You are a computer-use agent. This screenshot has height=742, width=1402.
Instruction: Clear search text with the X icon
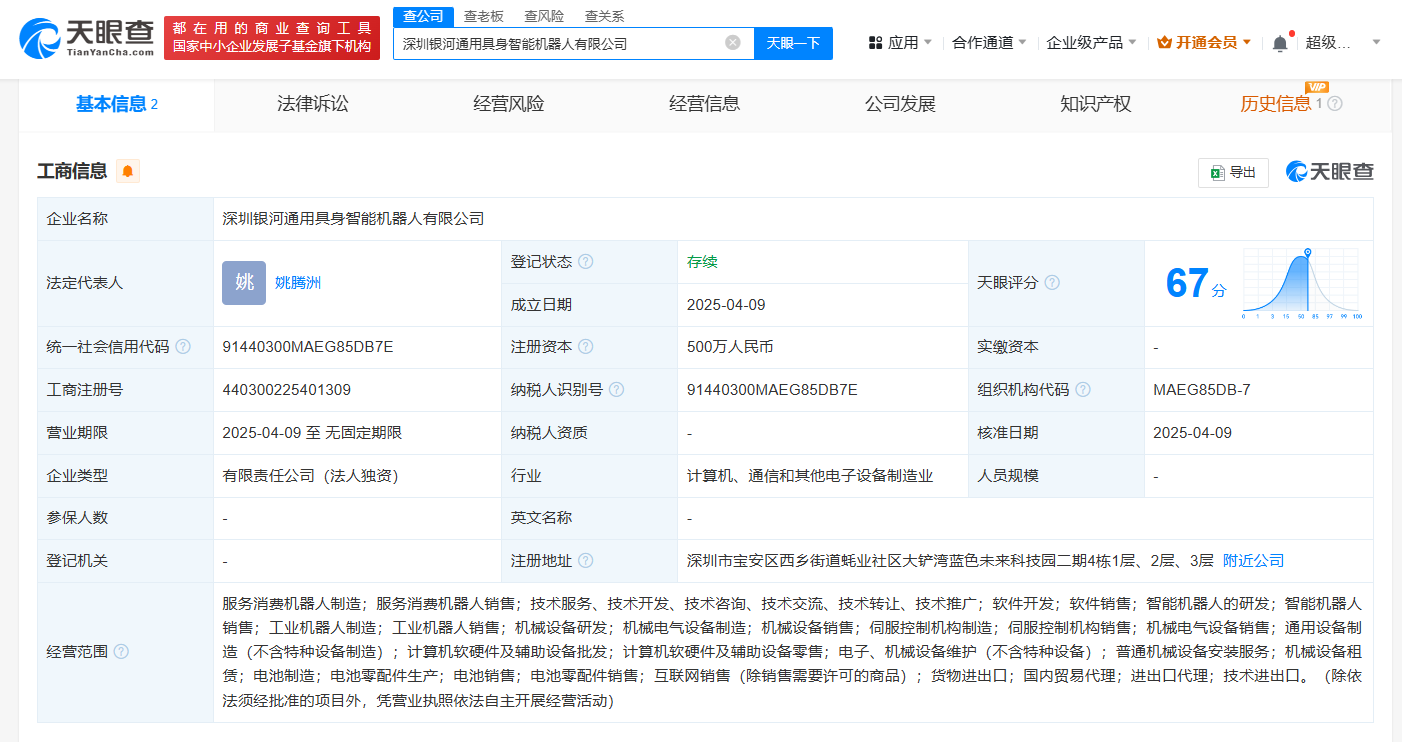(733, 43)
